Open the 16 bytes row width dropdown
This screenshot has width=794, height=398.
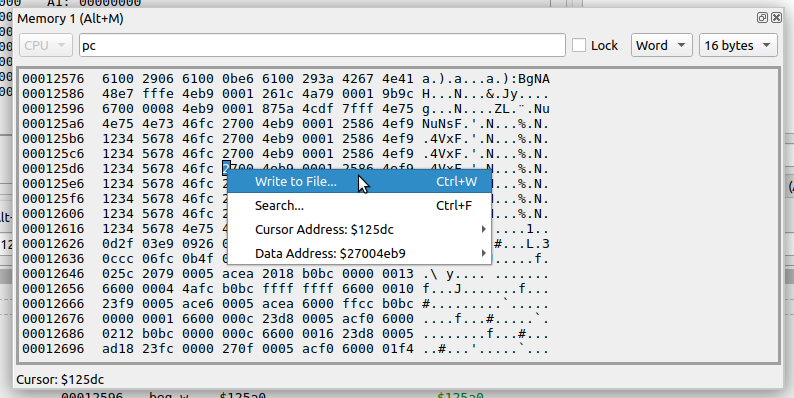[x=738, y=45]
